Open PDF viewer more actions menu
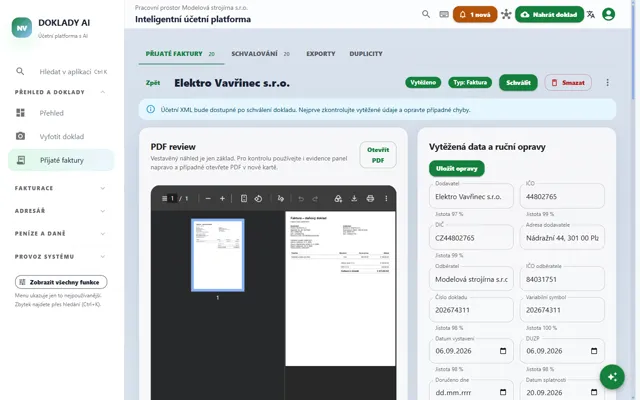640x400 pixels. (386, 198)
